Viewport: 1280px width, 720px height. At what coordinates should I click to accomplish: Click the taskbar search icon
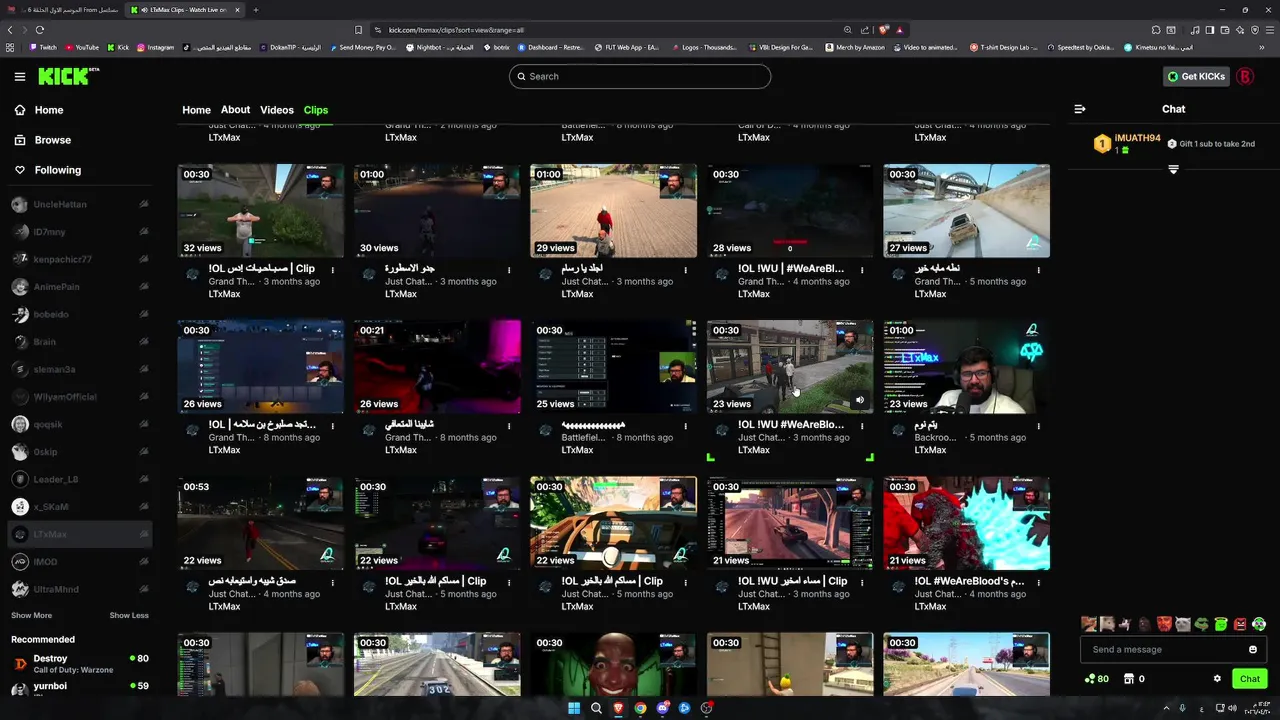(x=596, y=708)
